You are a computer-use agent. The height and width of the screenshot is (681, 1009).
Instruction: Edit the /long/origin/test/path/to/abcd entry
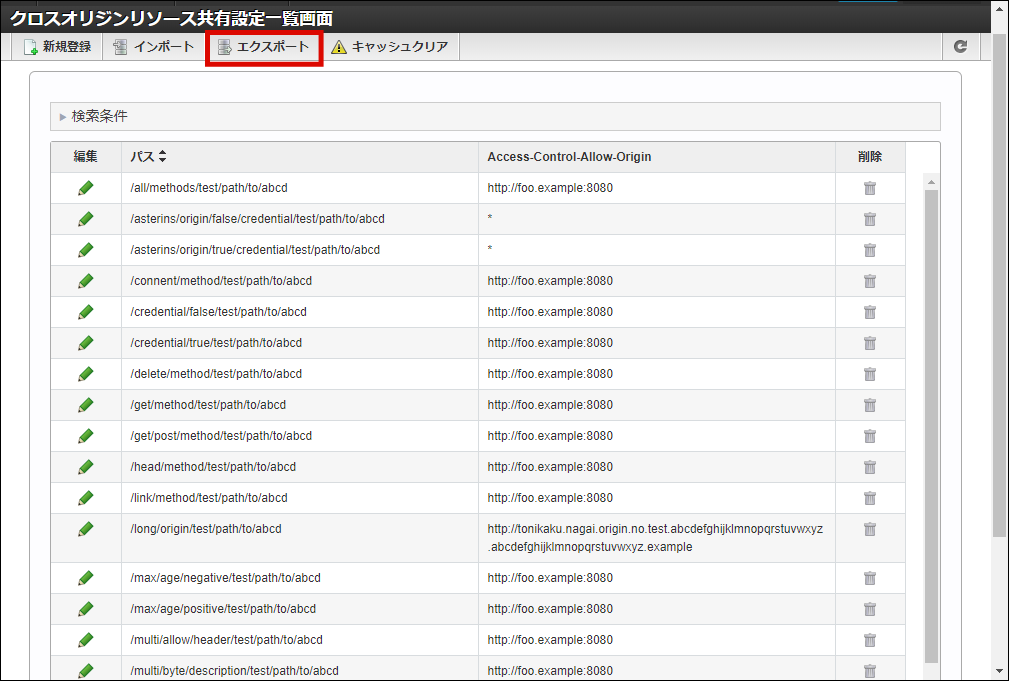(x=86, y=529)
